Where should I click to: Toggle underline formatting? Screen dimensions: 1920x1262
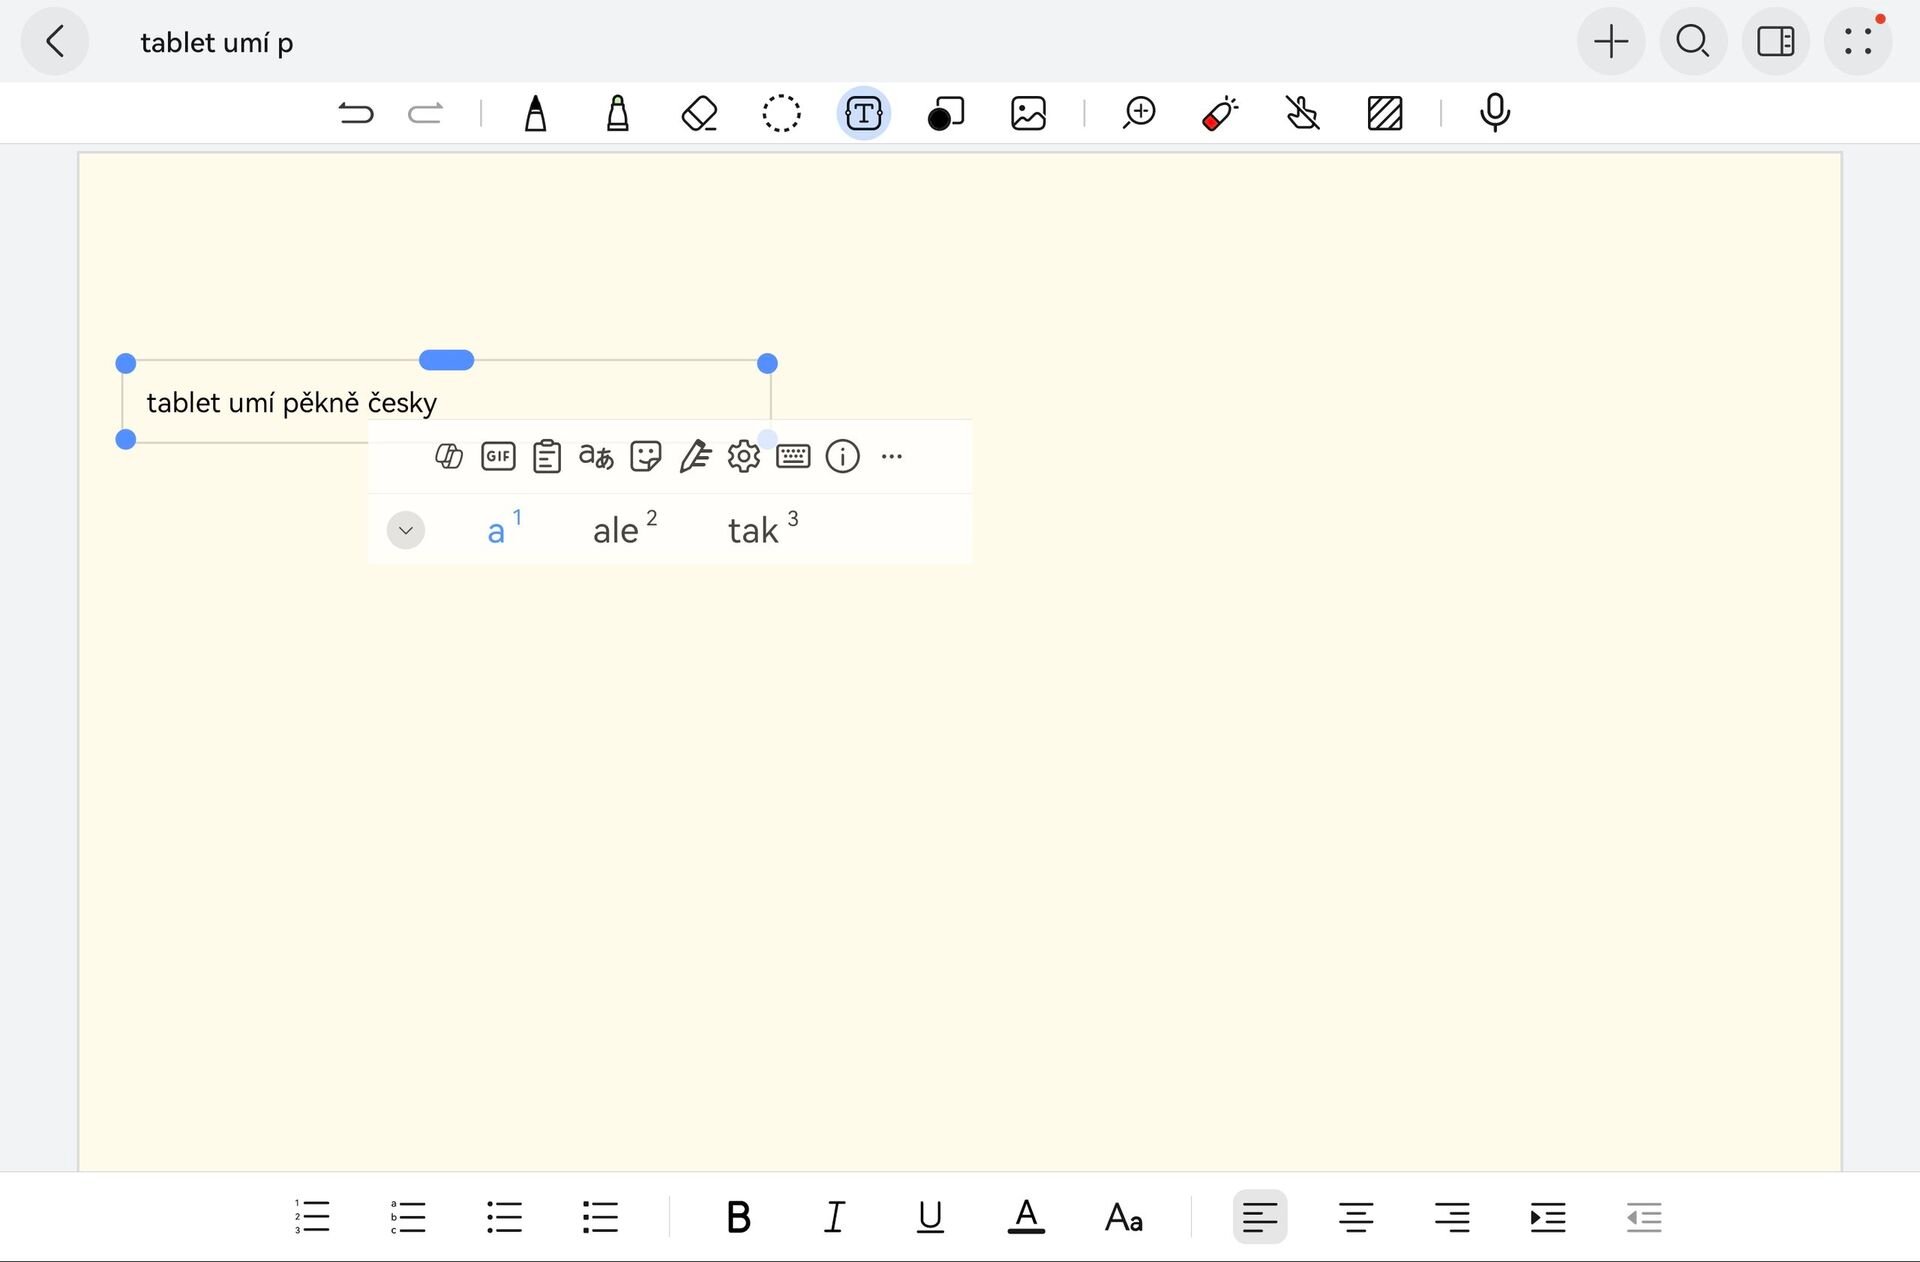[x=930, y=1217]
